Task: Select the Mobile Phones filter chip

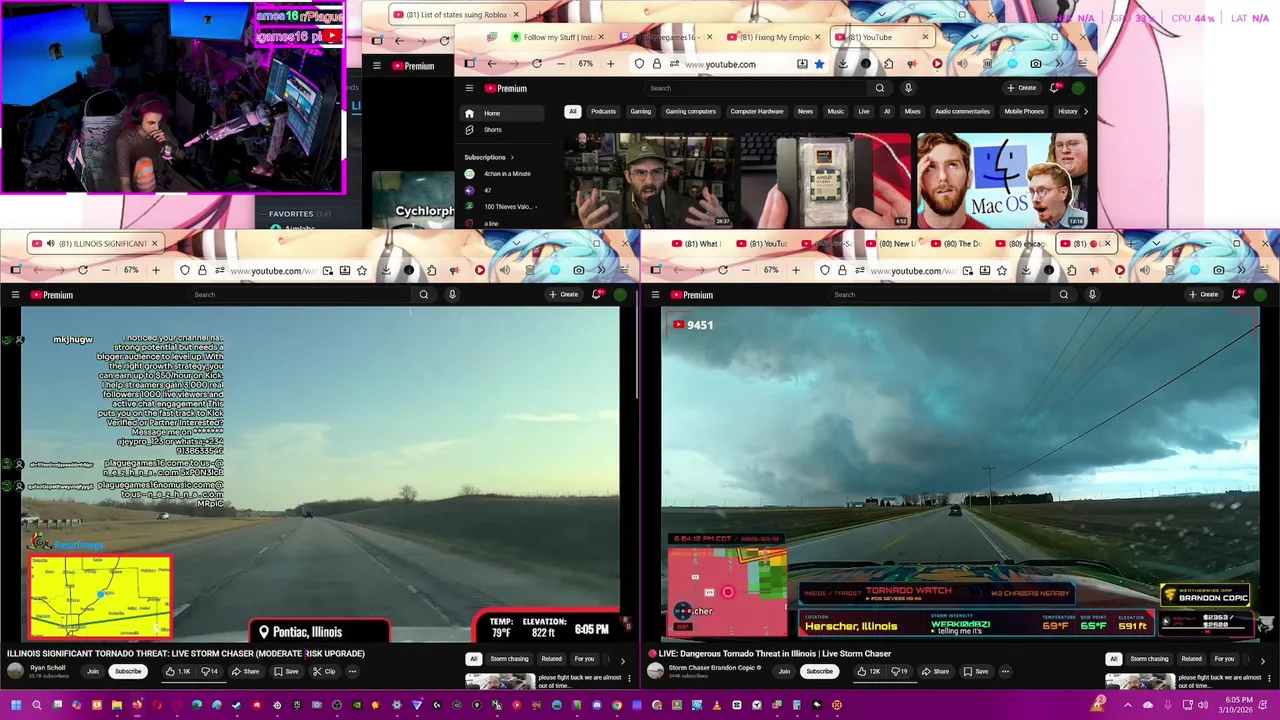Action: 1023,111
